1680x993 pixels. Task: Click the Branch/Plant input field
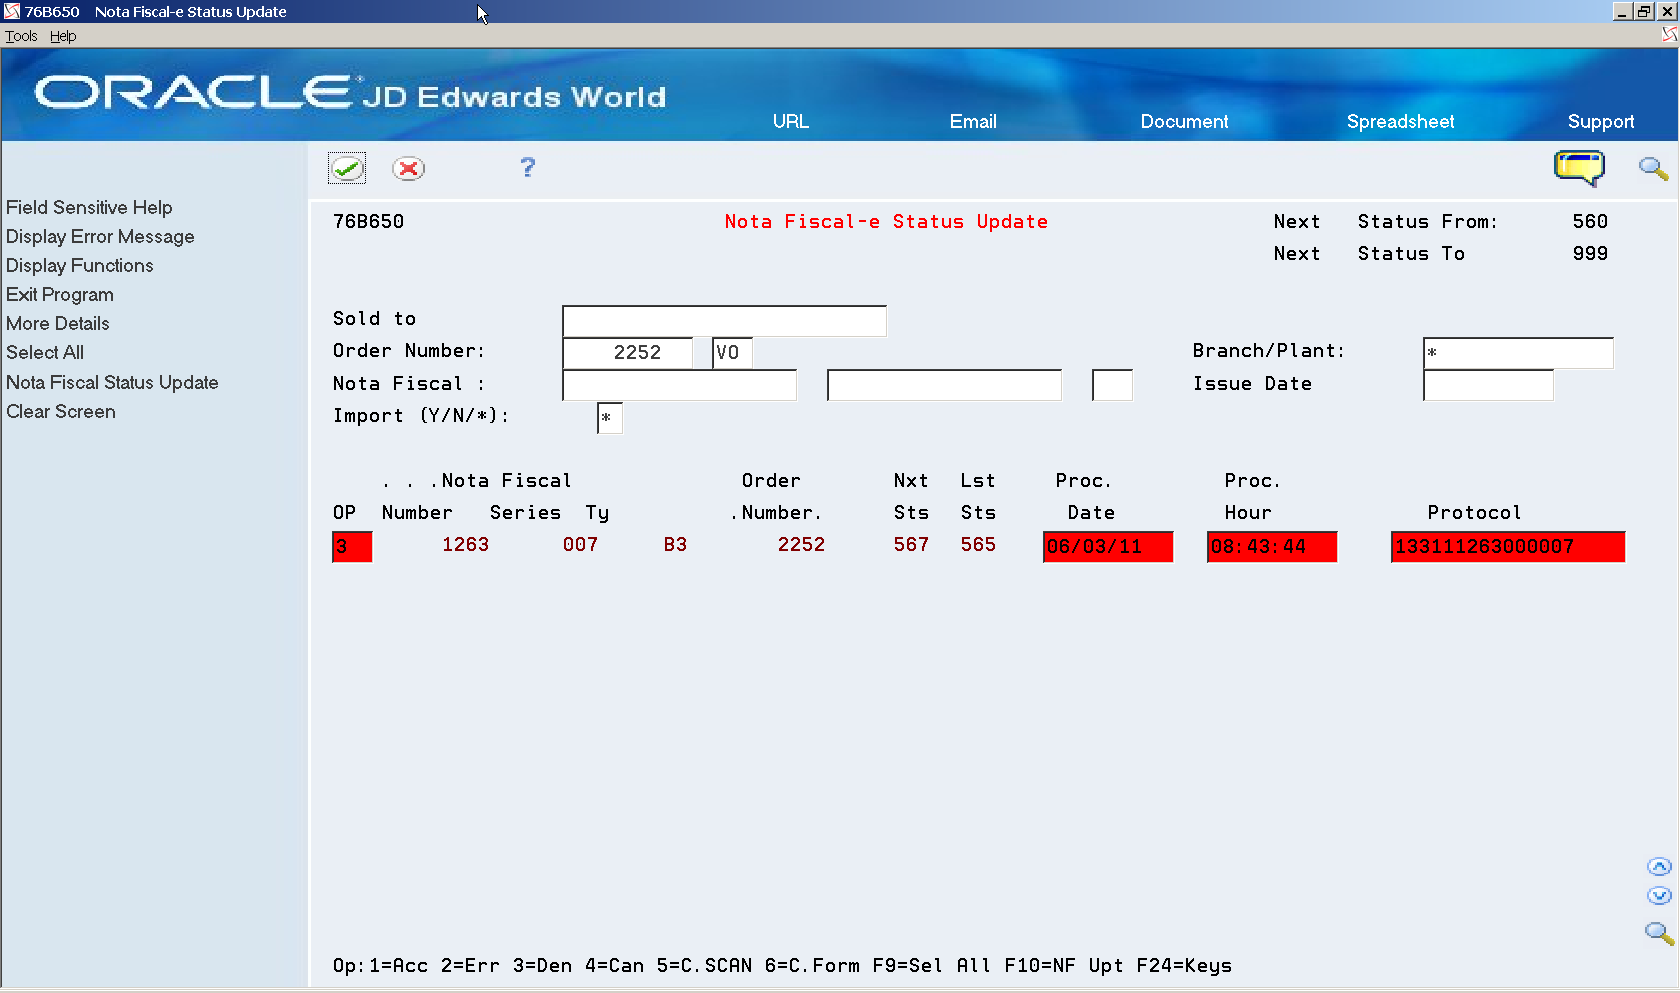(x=1518, y=353)
